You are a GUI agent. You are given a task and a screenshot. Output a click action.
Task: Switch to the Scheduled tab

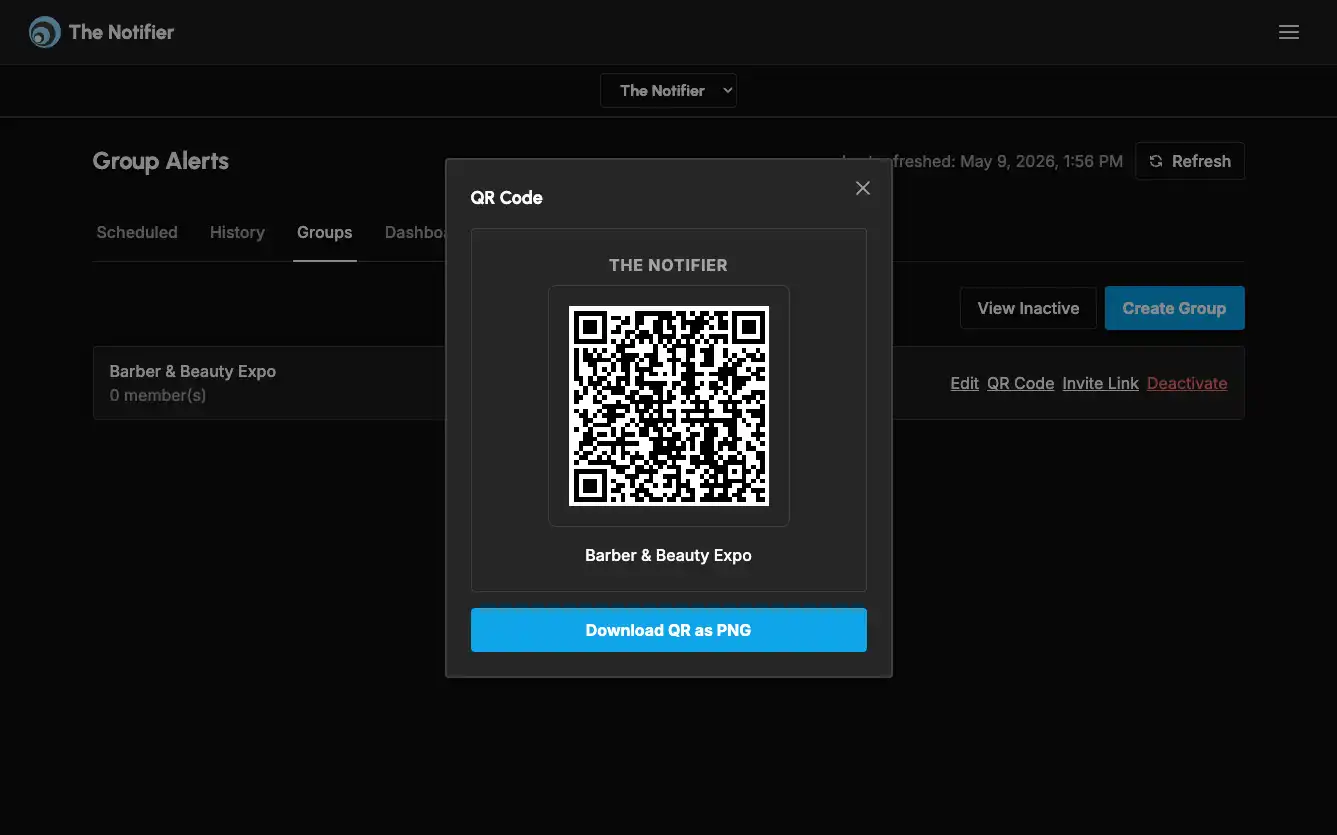[137, 232]
